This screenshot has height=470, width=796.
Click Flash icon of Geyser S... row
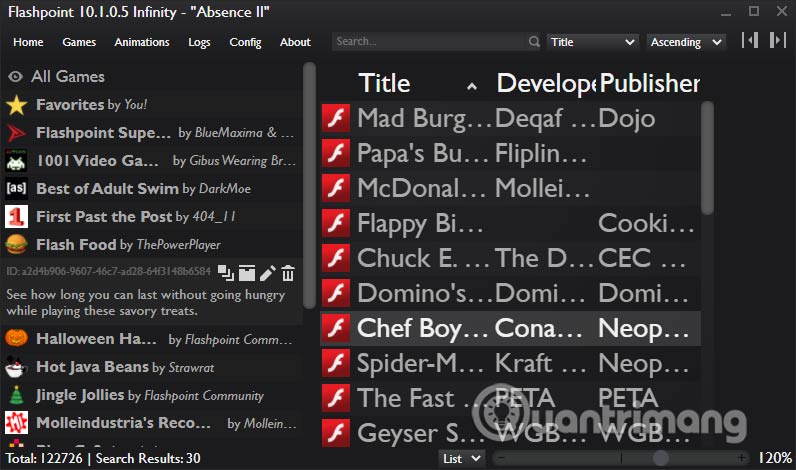pyautogui.click(x=336, y=433)
